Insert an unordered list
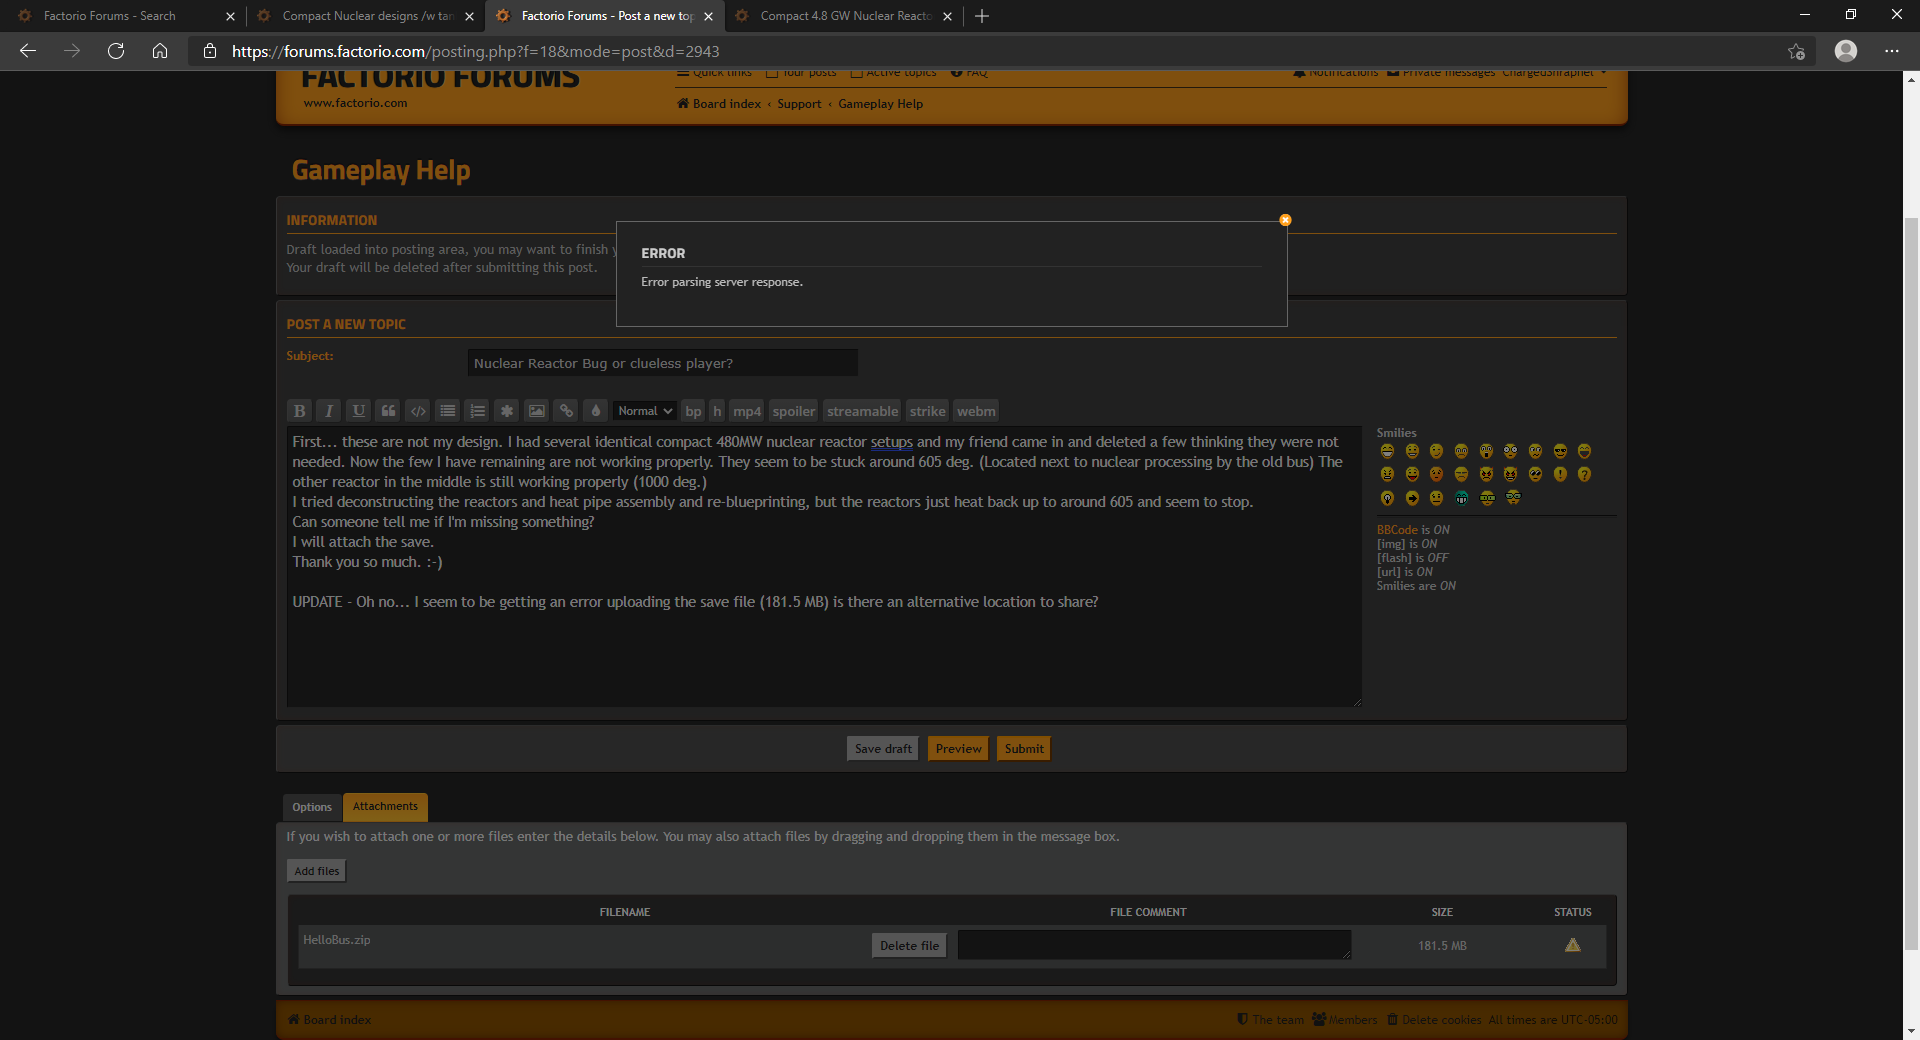 click(447, 411)
